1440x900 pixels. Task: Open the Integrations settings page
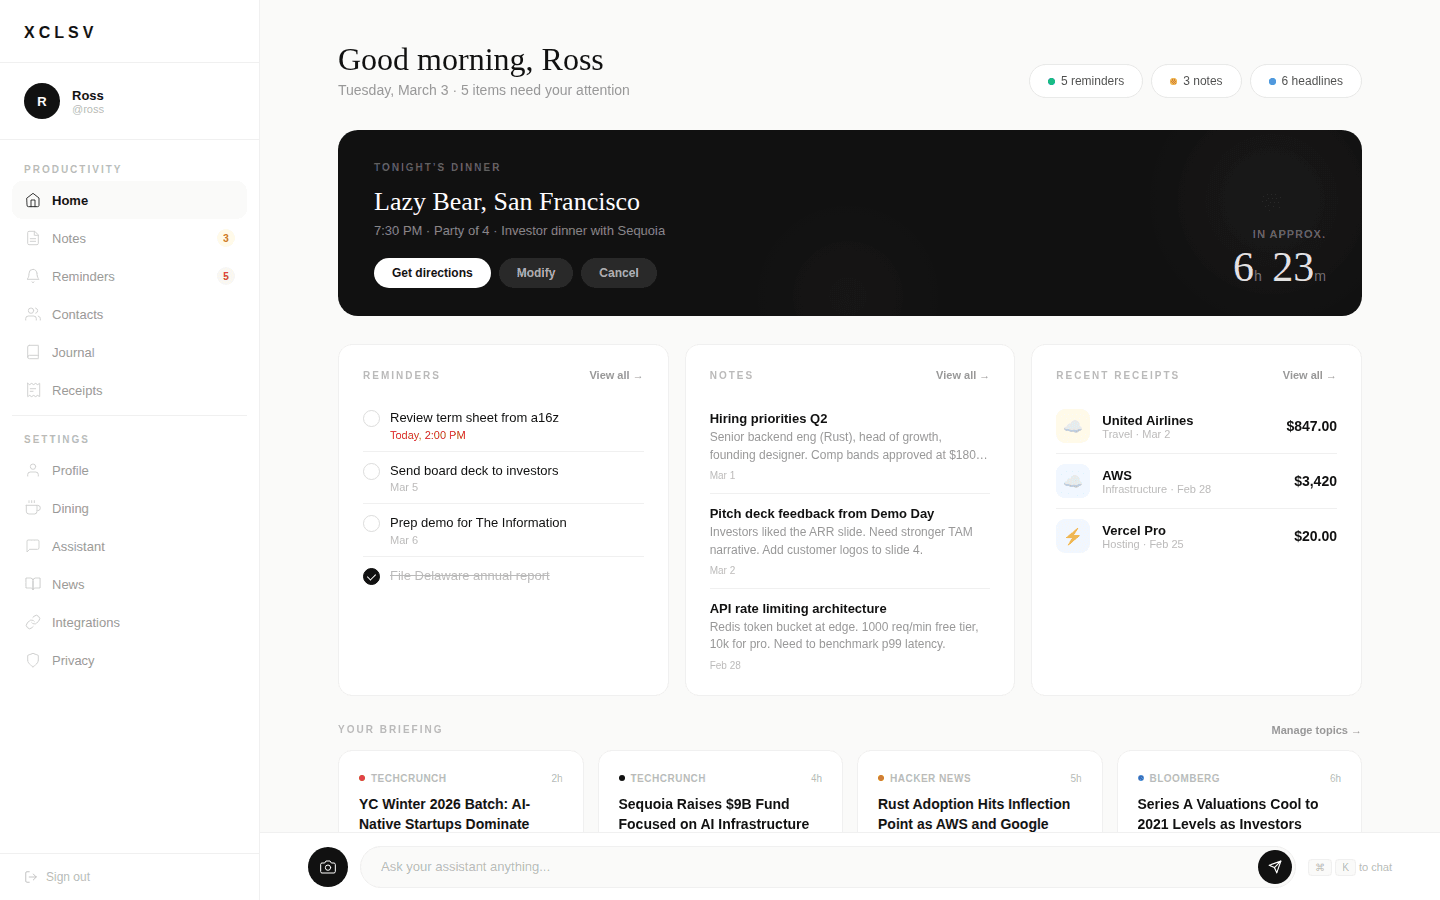85,623
